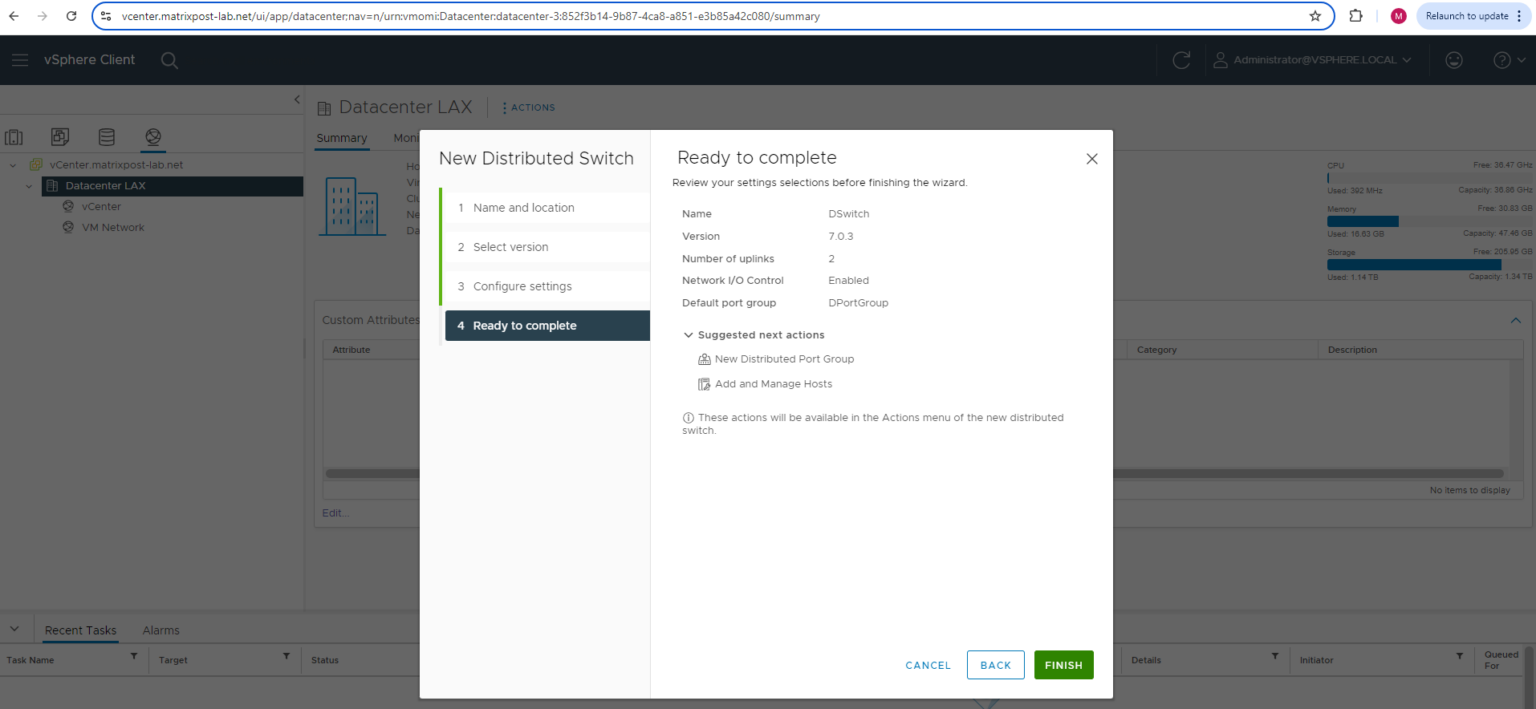Click the feedback smiley icon
This screenshot has height=709, width=1536.
[1453, 60]
